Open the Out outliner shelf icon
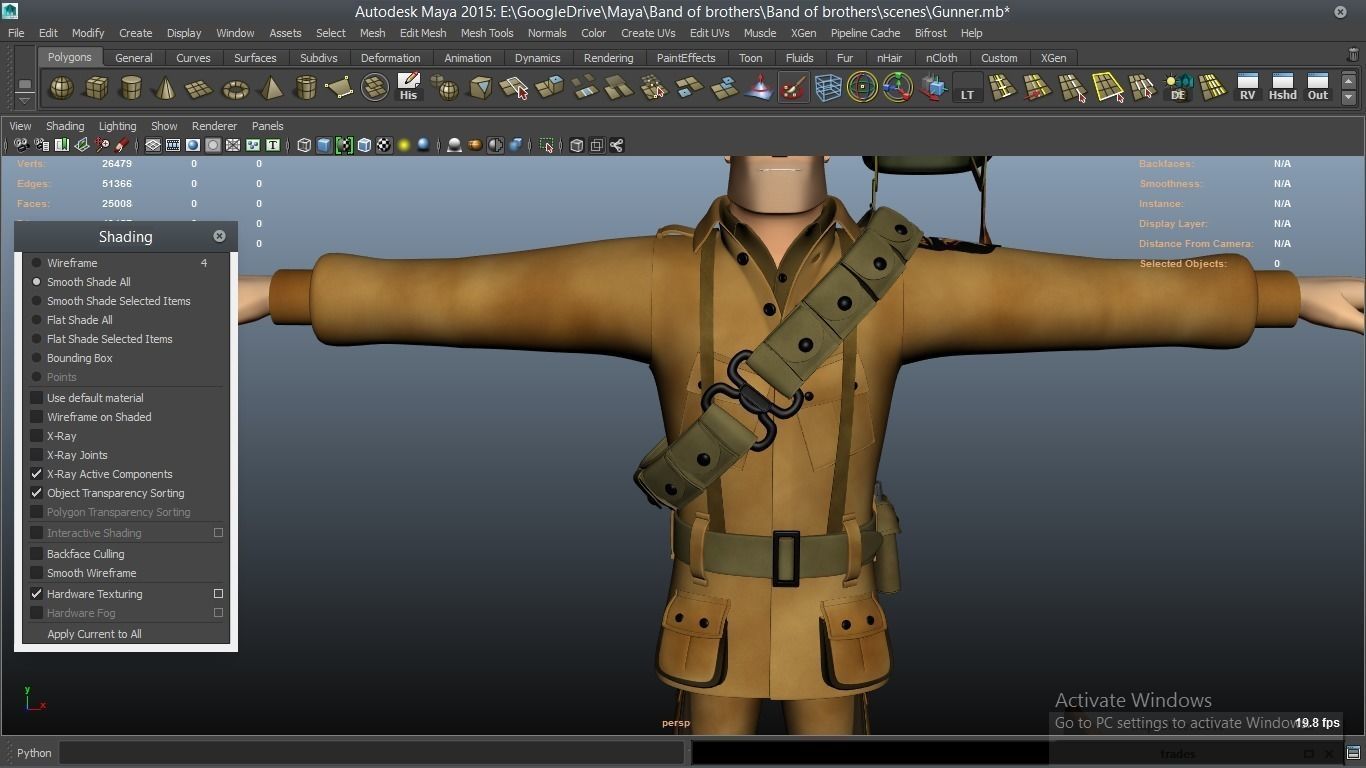This screenshot has height=768, width=1366. (1318, 88)
